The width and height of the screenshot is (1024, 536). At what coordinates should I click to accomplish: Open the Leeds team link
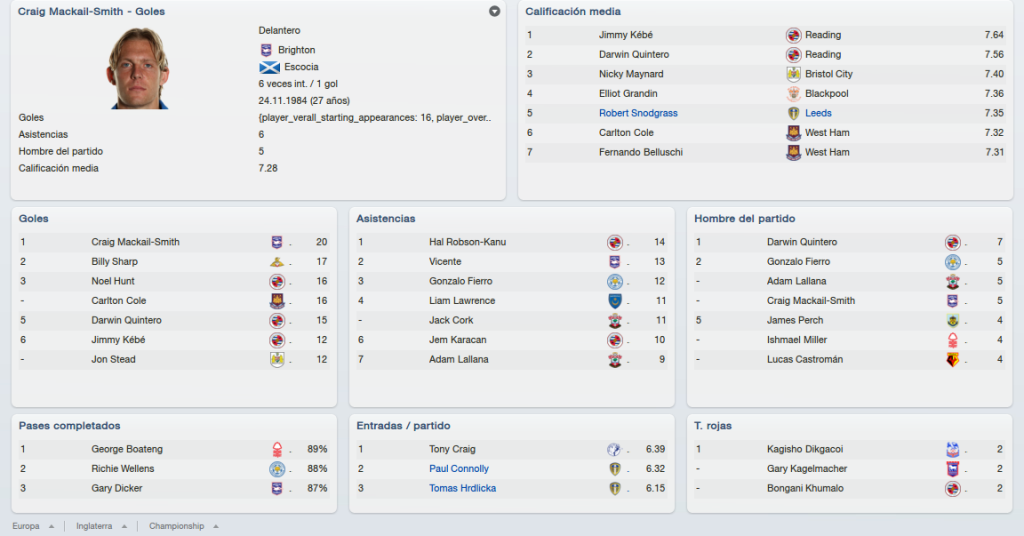818,114
